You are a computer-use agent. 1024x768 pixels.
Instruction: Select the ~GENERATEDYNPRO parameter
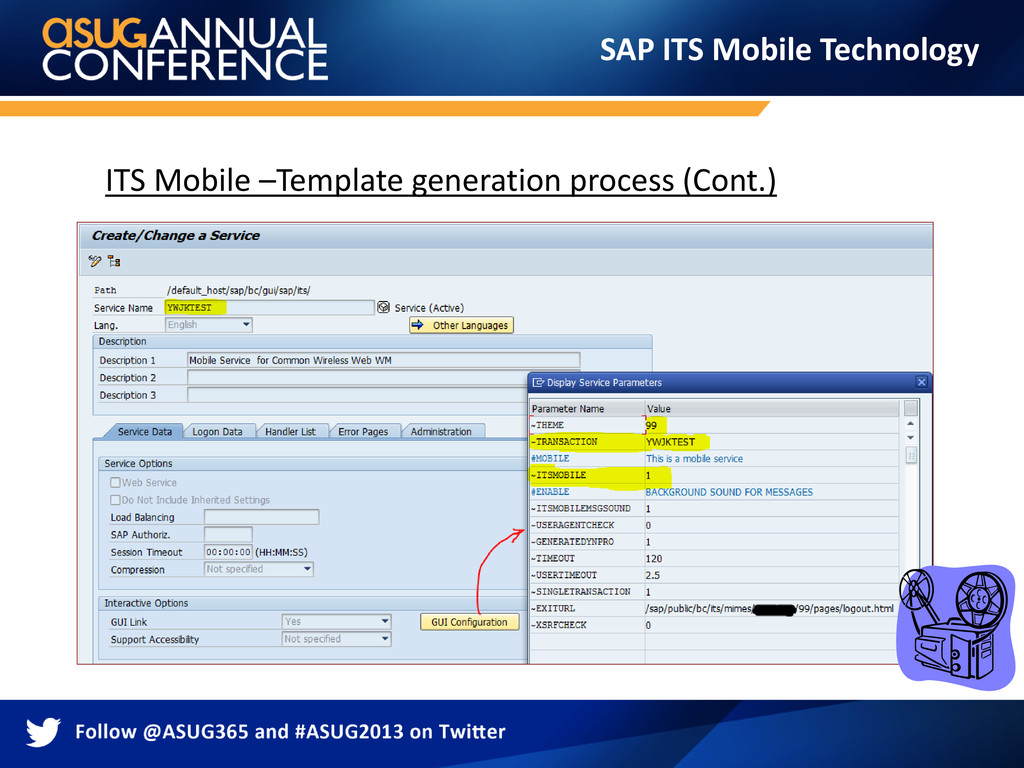pyautogui.click(x=586, y=541)
